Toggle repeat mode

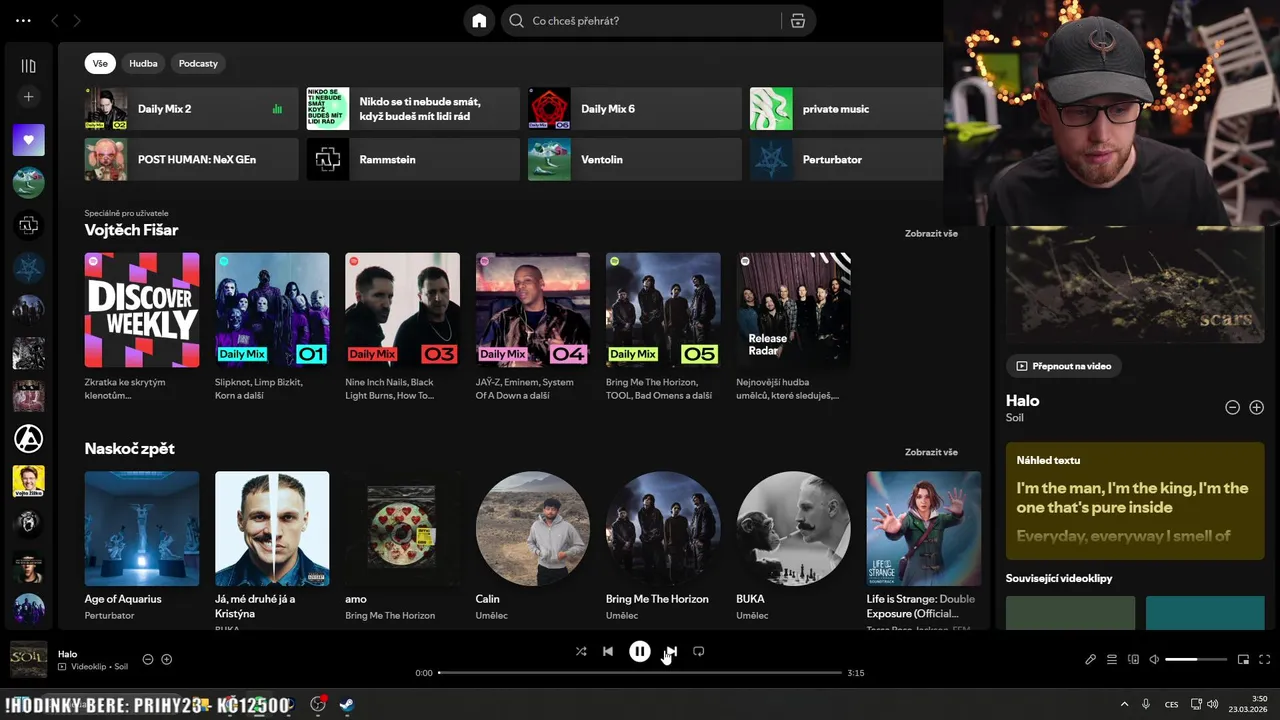pos(699,651)
